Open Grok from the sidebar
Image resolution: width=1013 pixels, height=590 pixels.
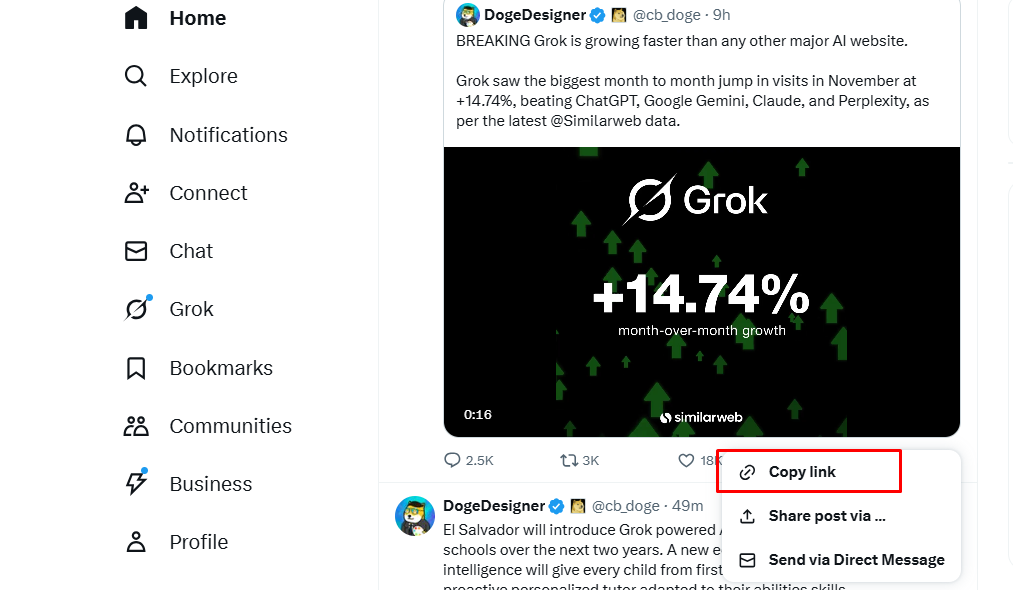(190, 309)
